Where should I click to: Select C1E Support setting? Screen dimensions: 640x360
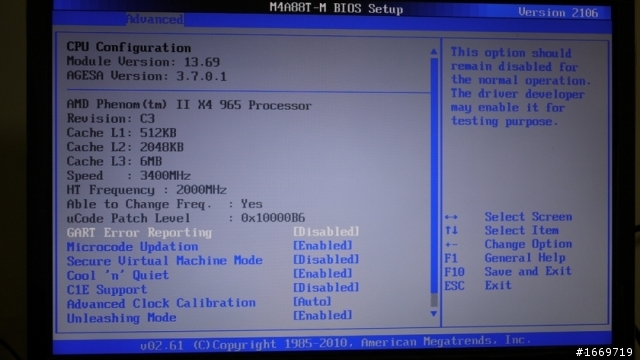point(107,289)
